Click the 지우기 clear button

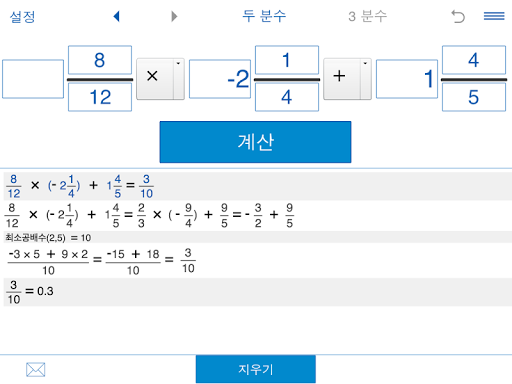pyautogui.click(x=256, y=369)
